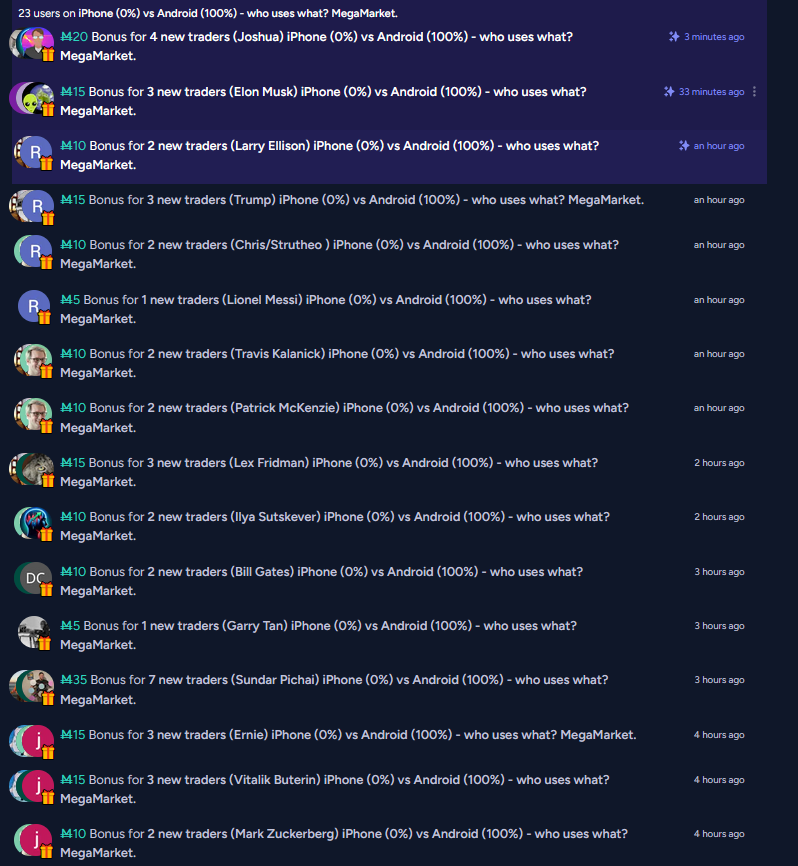Click the sparkle icon beside 33 minutes ago

pyautogui.click(x=669, y=92)
